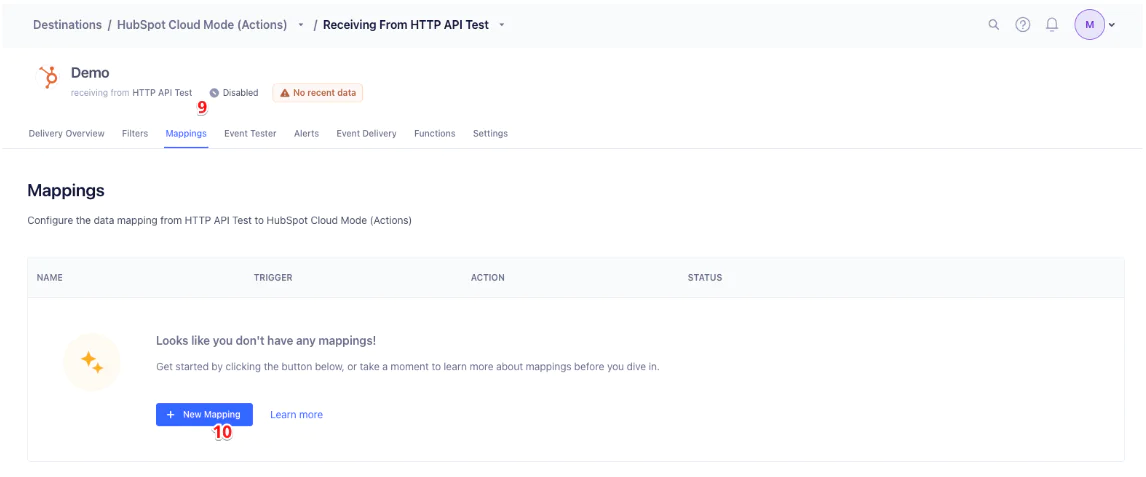Click the Demo destination title
This screenshot has height=477, width=1146.
tap(90, 73)
